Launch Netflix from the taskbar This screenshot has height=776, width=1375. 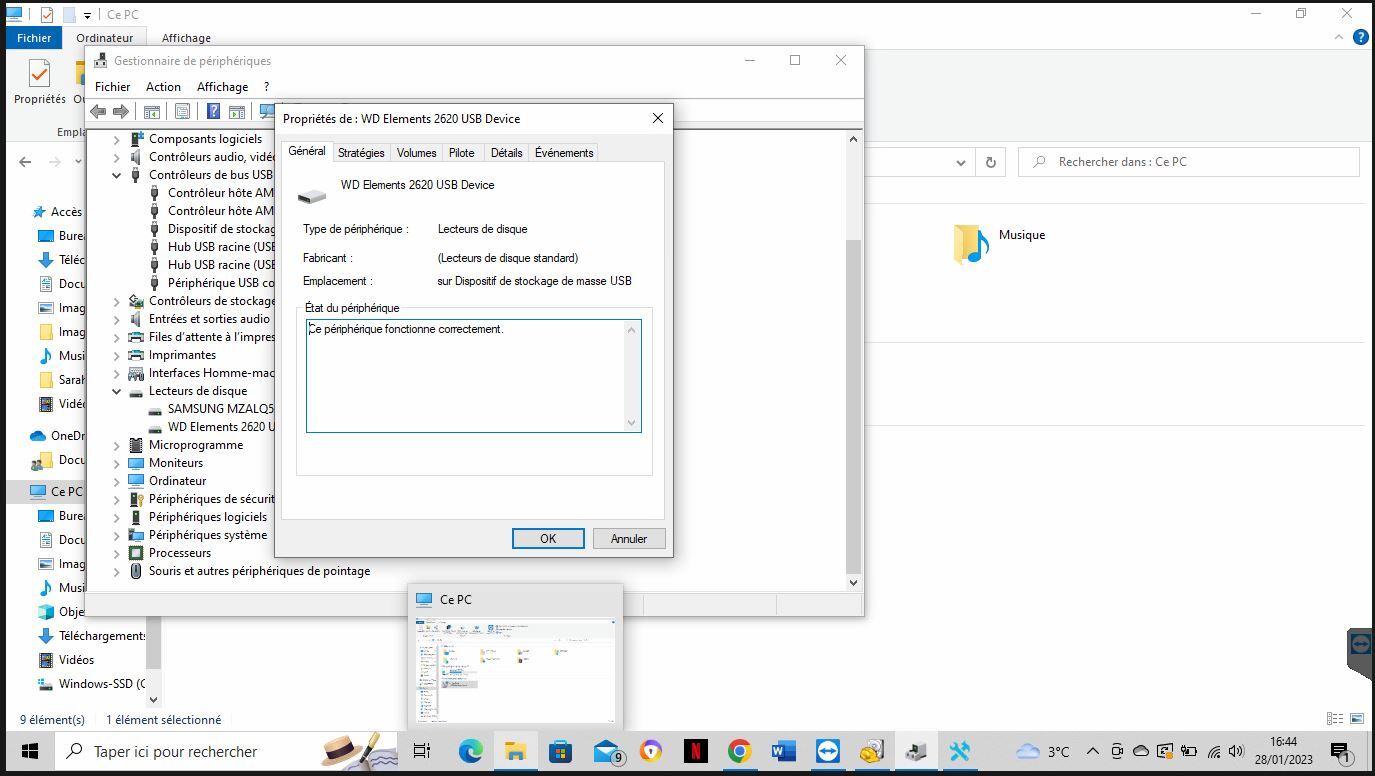695,751
